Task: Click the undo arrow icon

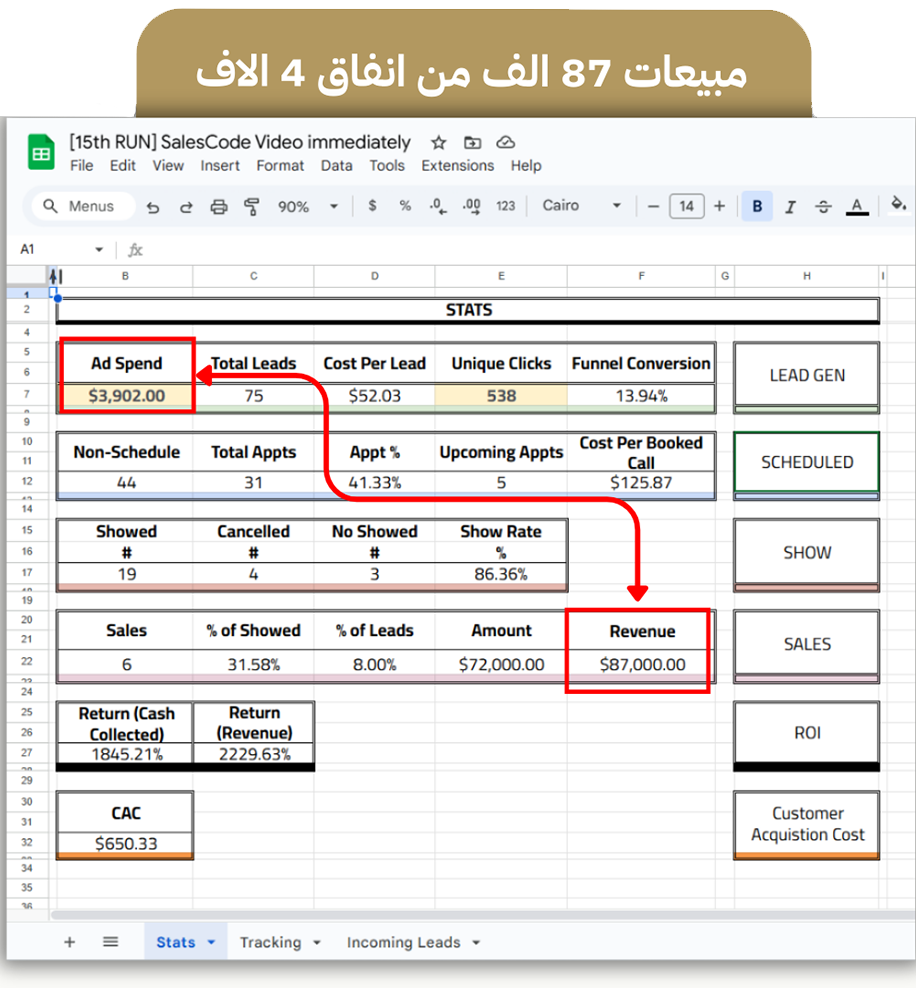Action: pos(153,207)
